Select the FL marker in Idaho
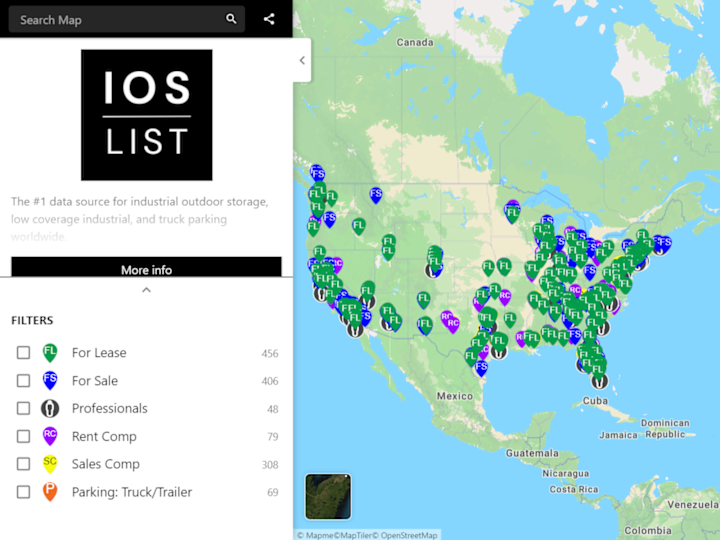Screen dimensions: 720x540 (359, 226)
